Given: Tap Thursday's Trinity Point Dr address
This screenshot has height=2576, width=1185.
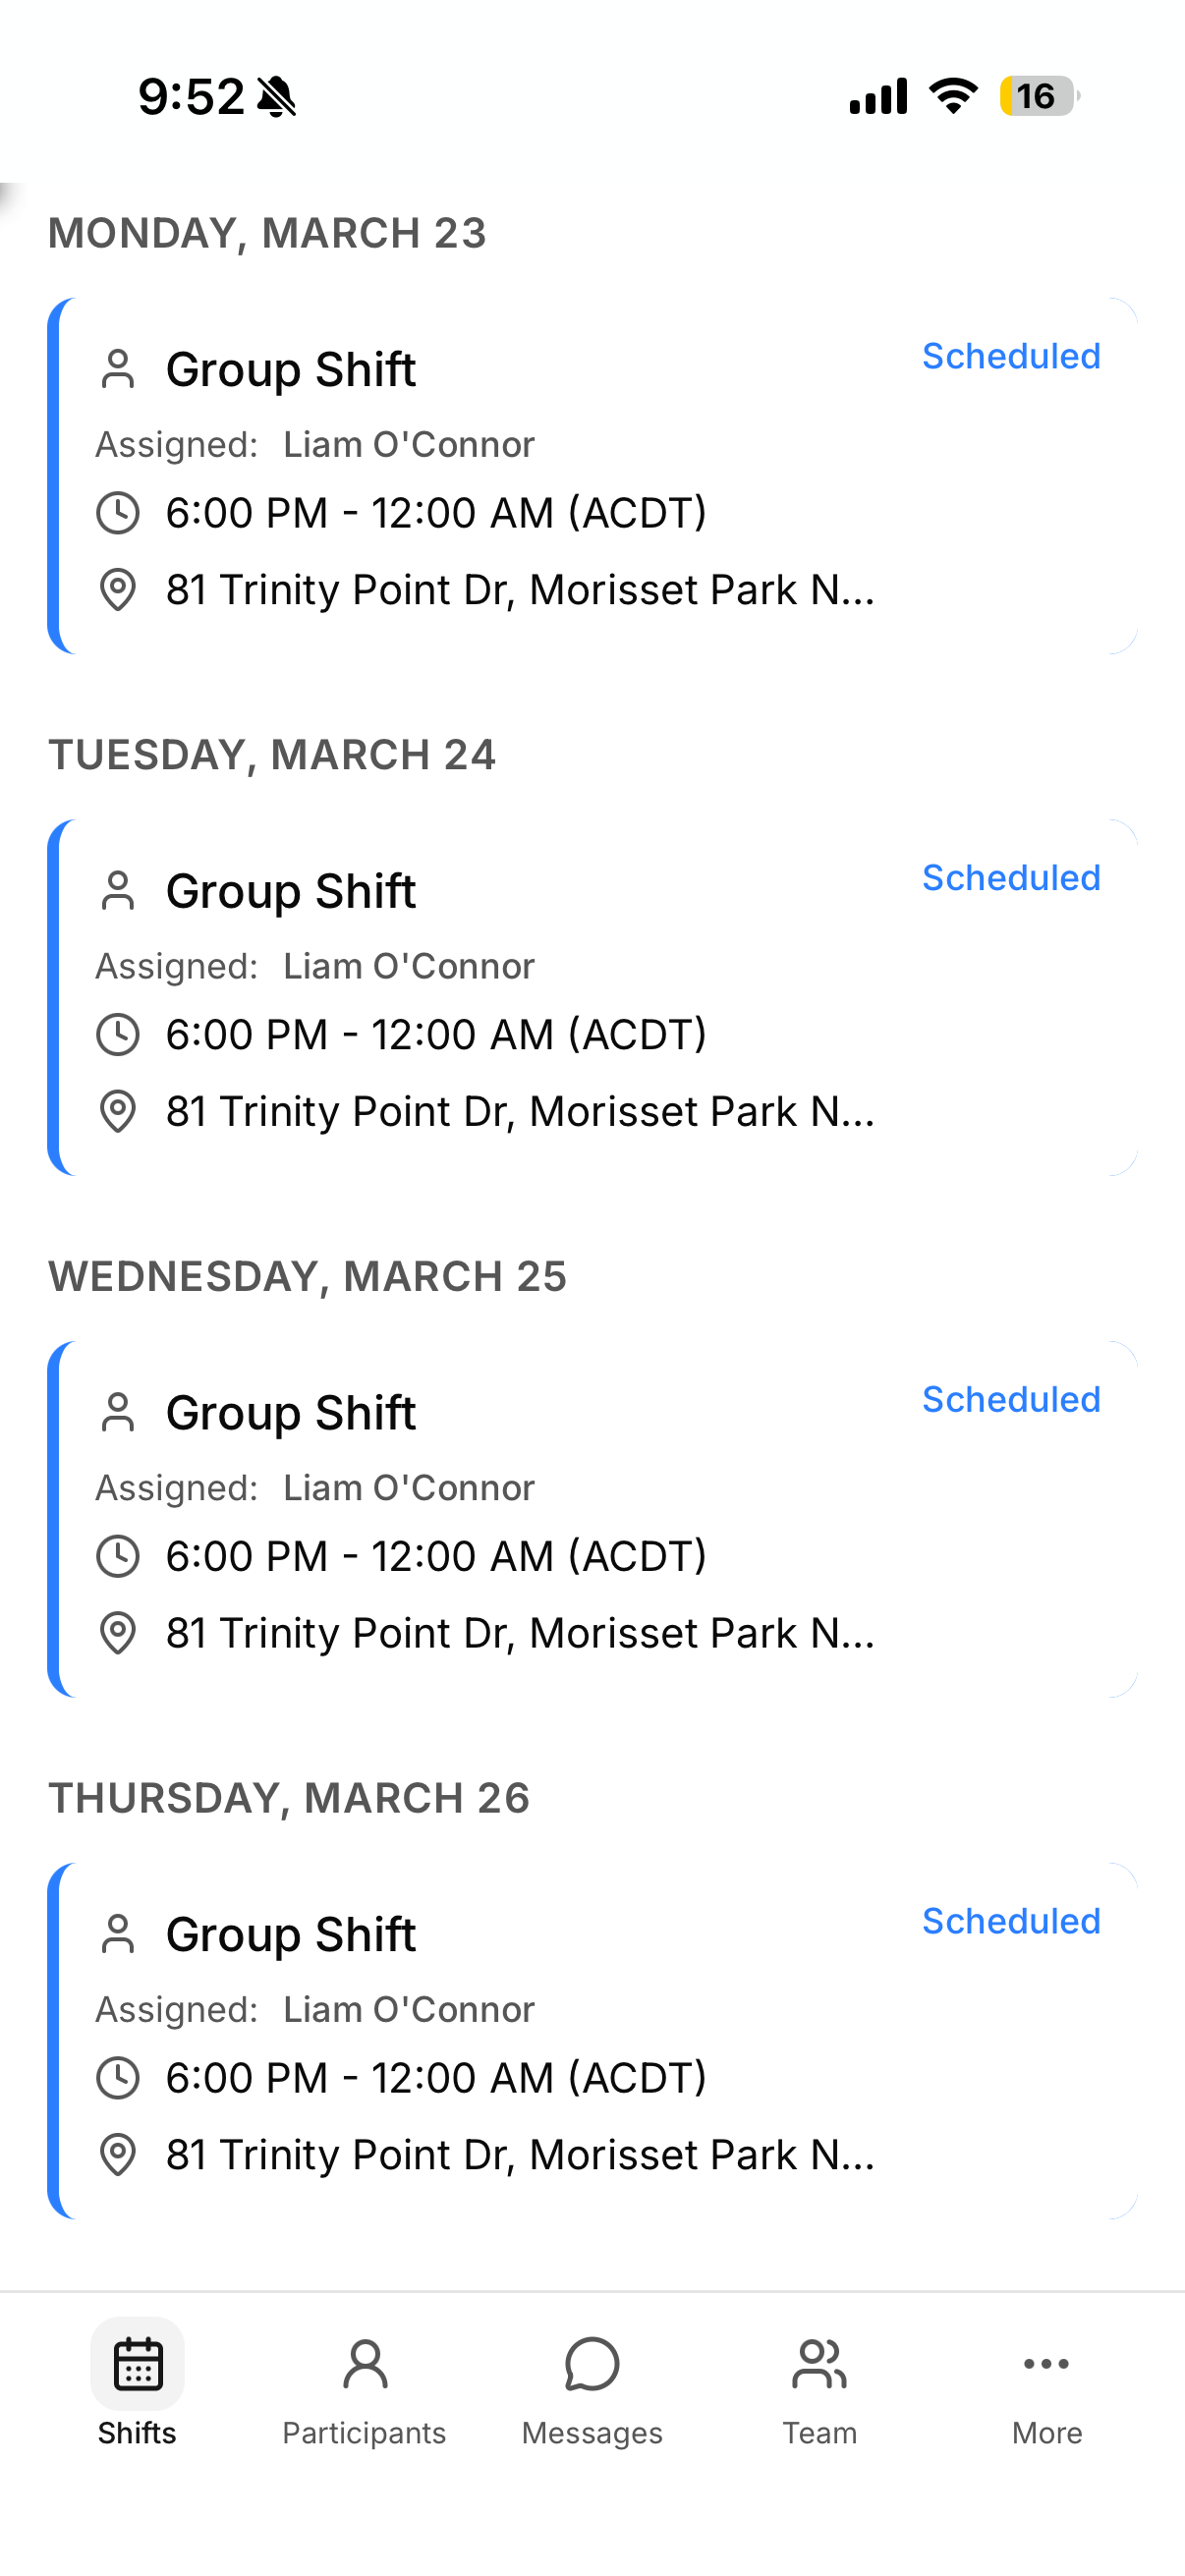Looking at the screenshot, I should tap(520, 2154).
